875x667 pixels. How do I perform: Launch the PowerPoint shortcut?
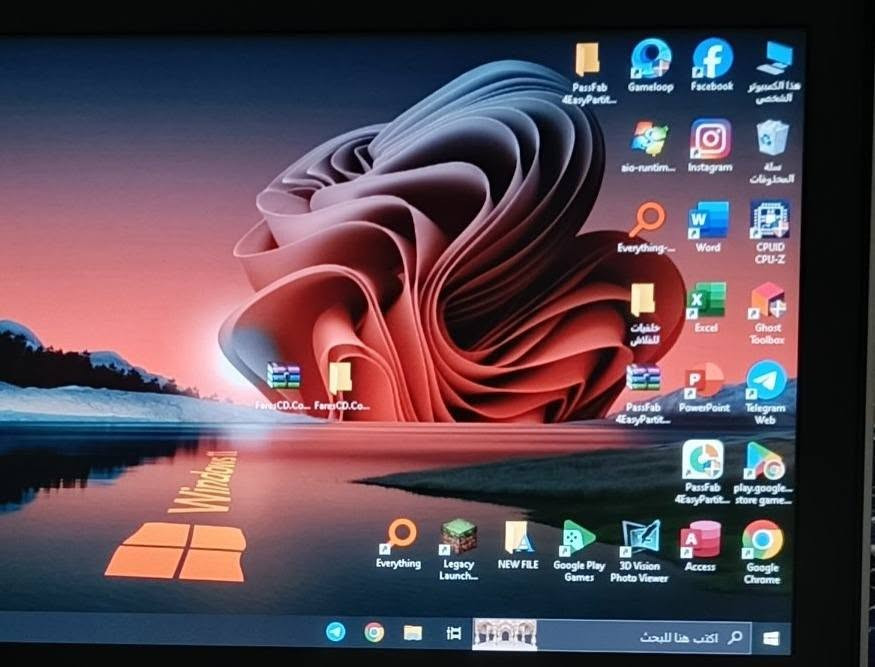coord(704,388)
